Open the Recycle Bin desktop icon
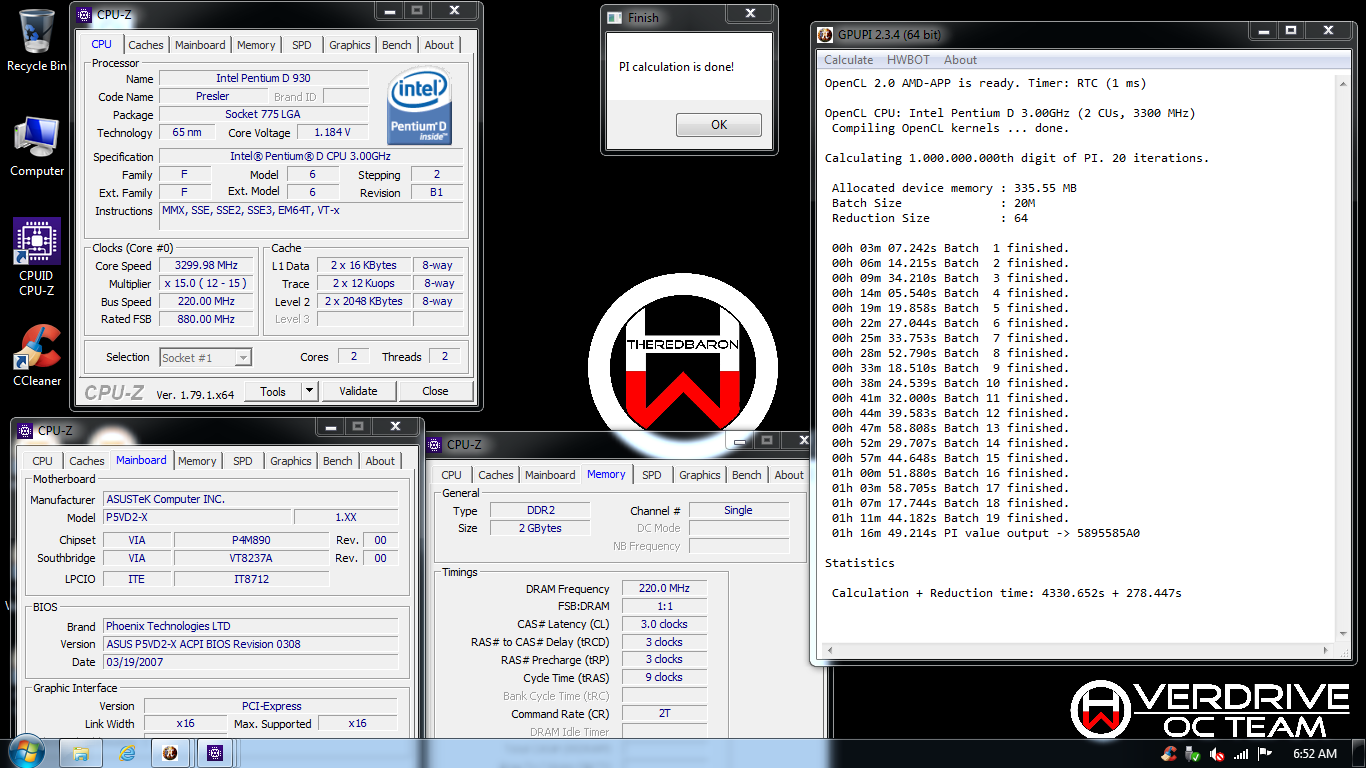 point(37,40)
